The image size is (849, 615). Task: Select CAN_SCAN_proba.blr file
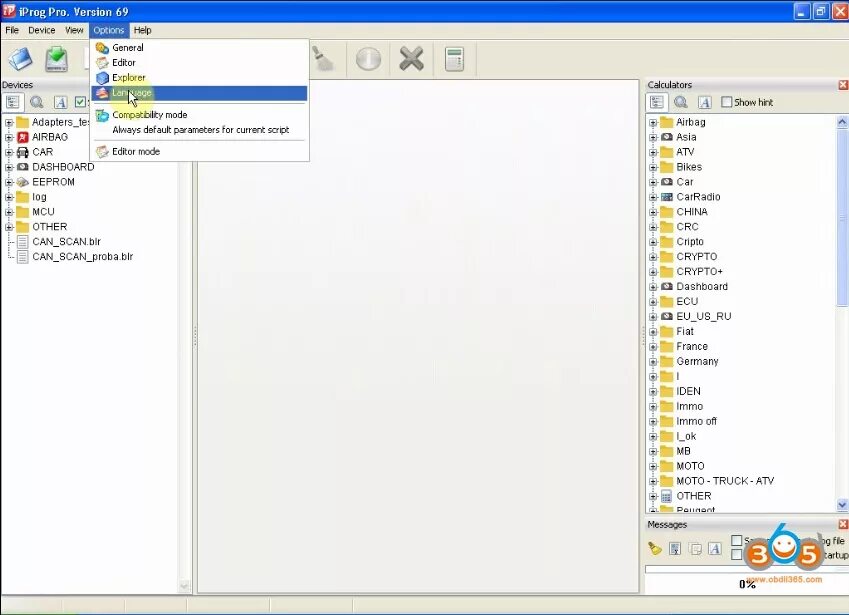click(x=82, y=257)
